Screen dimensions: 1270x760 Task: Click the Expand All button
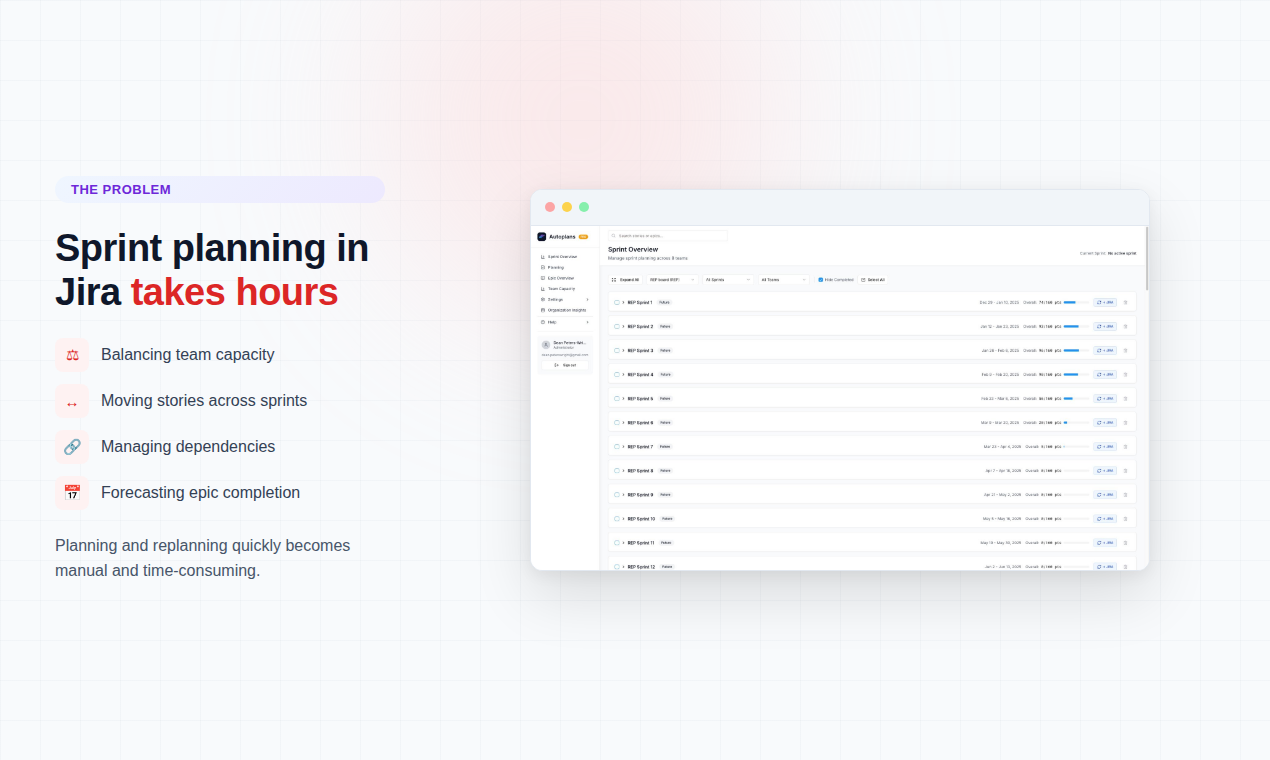point(625,280)
